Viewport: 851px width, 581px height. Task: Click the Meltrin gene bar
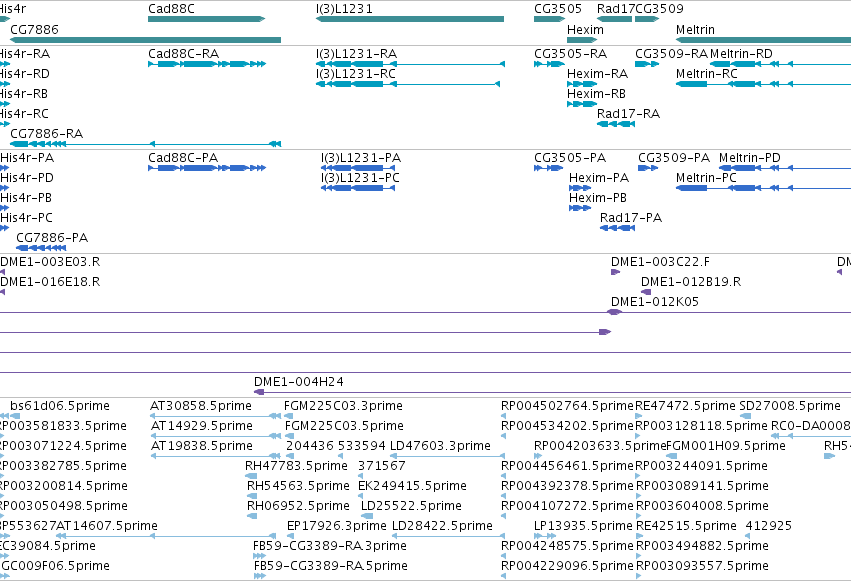[x=763, y=40]
